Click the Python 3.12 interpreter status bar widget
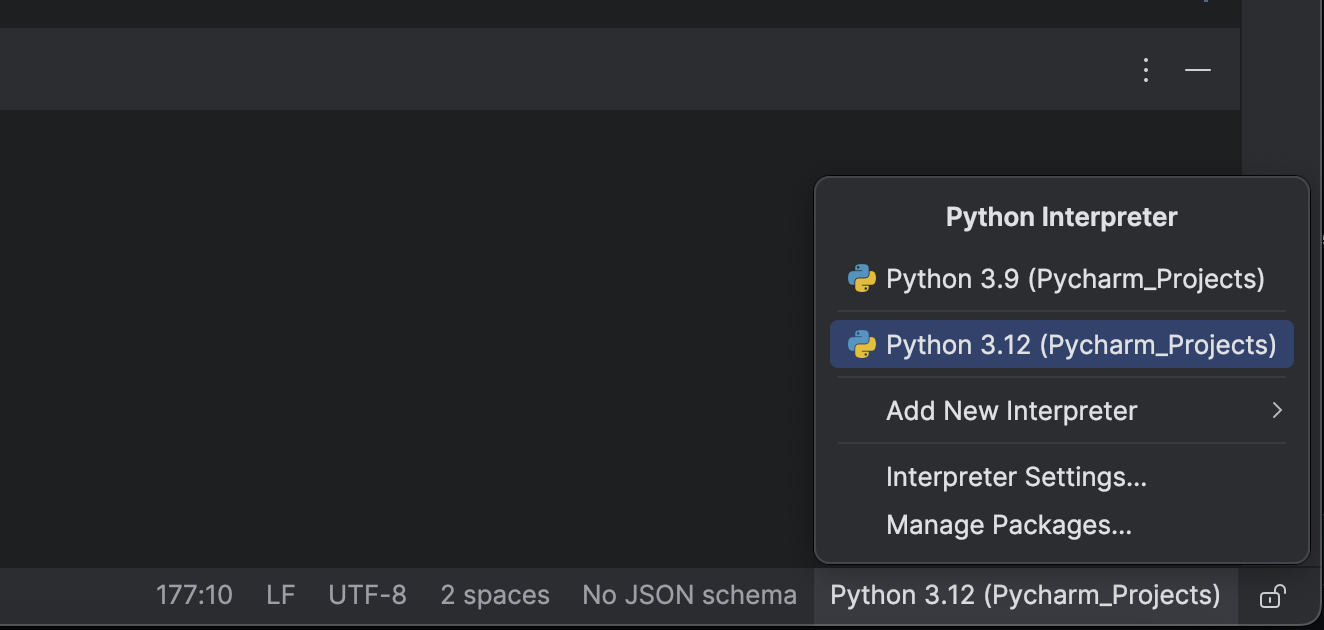This screenshot has height=630, width=1324. click(x=1026, y=596)
